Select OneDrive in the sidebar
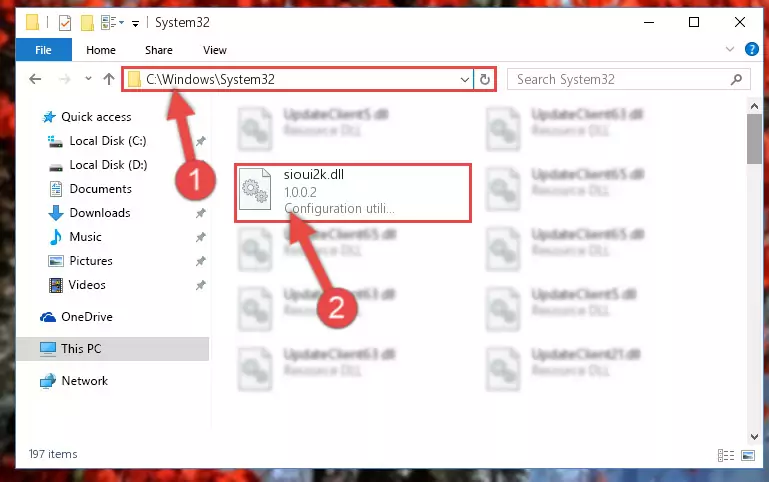This screenshot has height=482, width=769. (86, 317)
